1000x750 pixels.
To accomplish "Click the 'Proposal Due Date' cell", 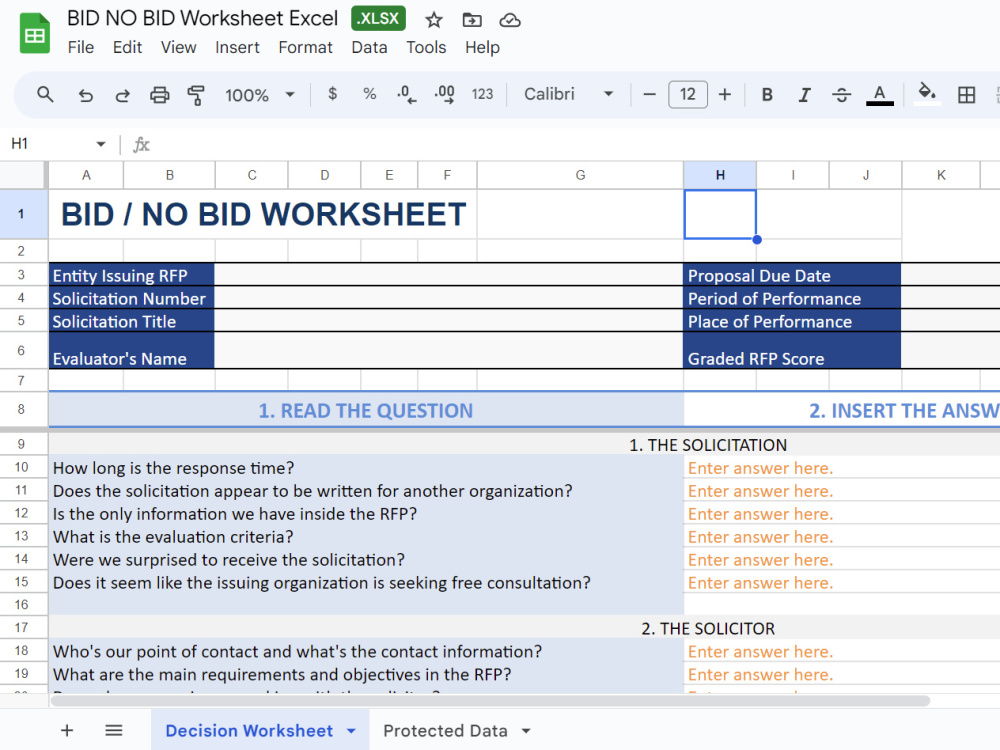I will [x=792, y=275].
